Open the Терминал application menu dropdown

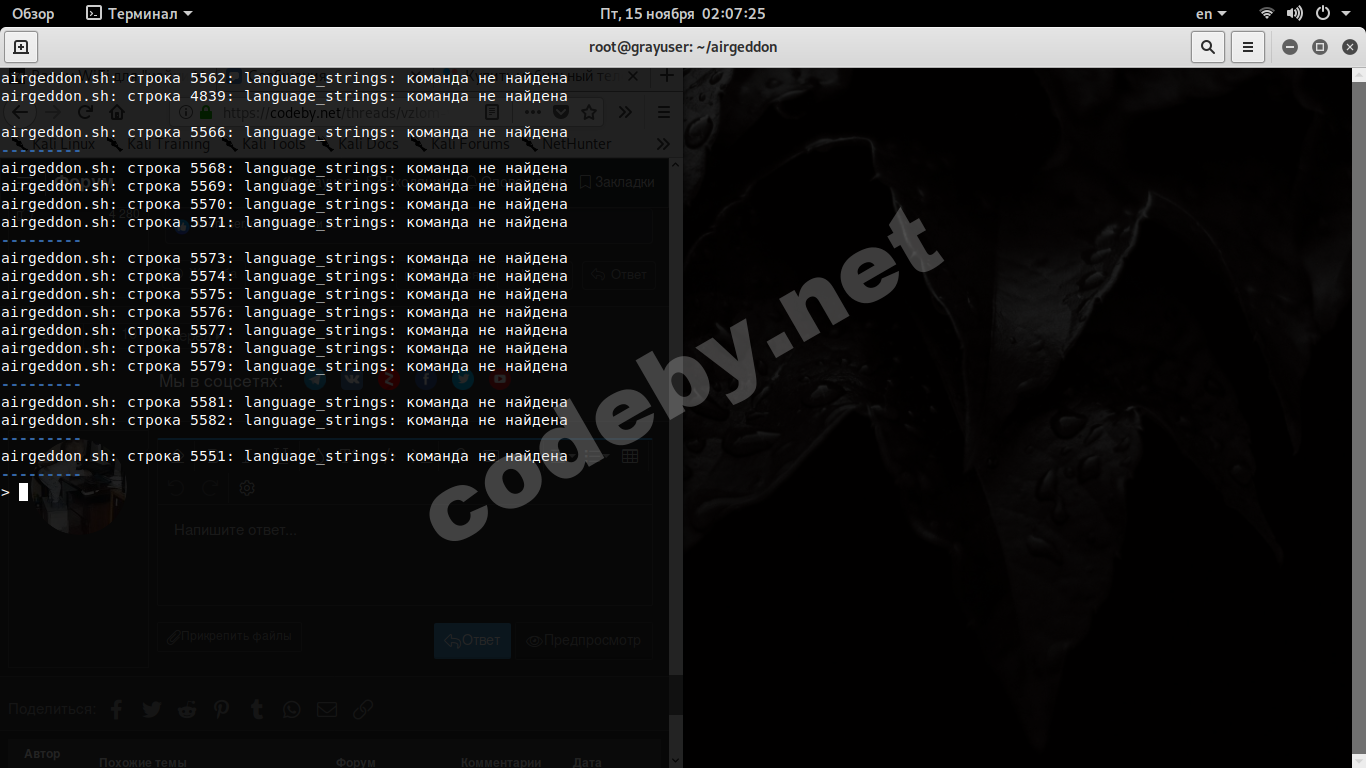pos(139,14)
